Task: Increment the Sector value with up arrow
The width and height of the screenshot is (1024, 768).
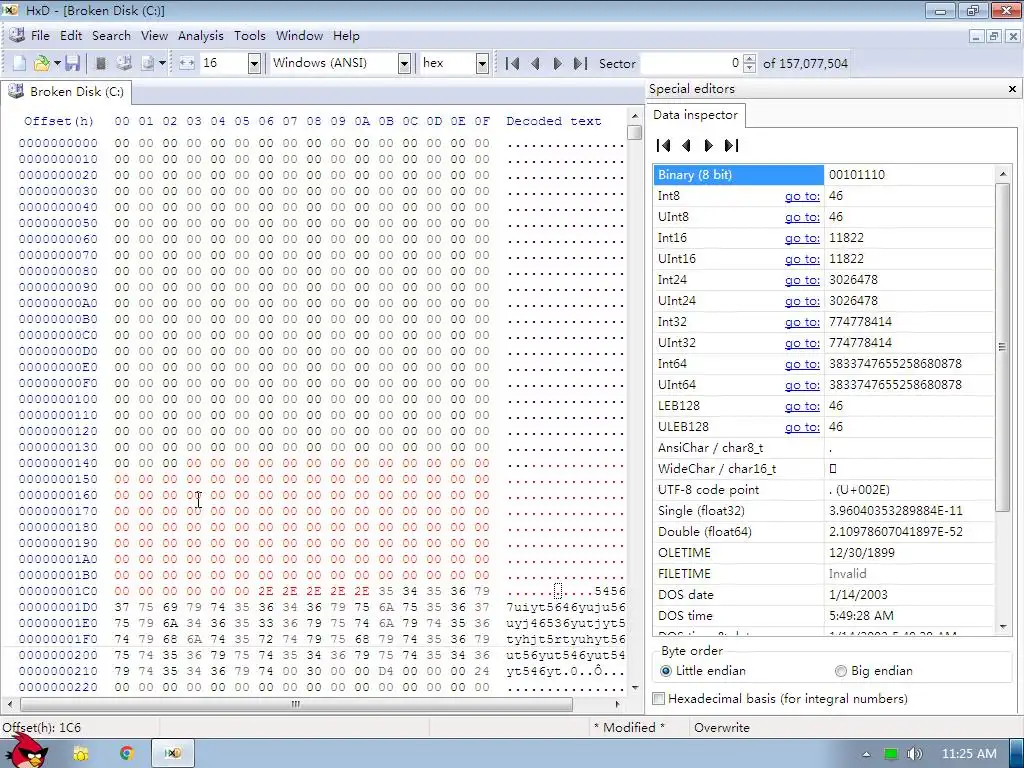Action: [750, 59]
